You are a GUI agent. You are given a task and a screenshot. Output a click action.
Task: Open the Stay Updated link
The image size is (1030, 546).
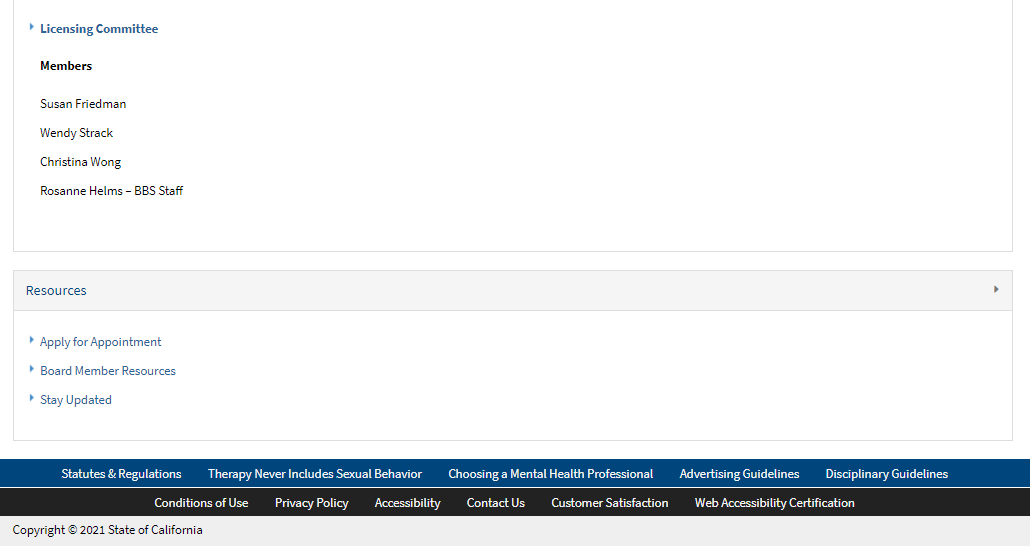[76, 400]
